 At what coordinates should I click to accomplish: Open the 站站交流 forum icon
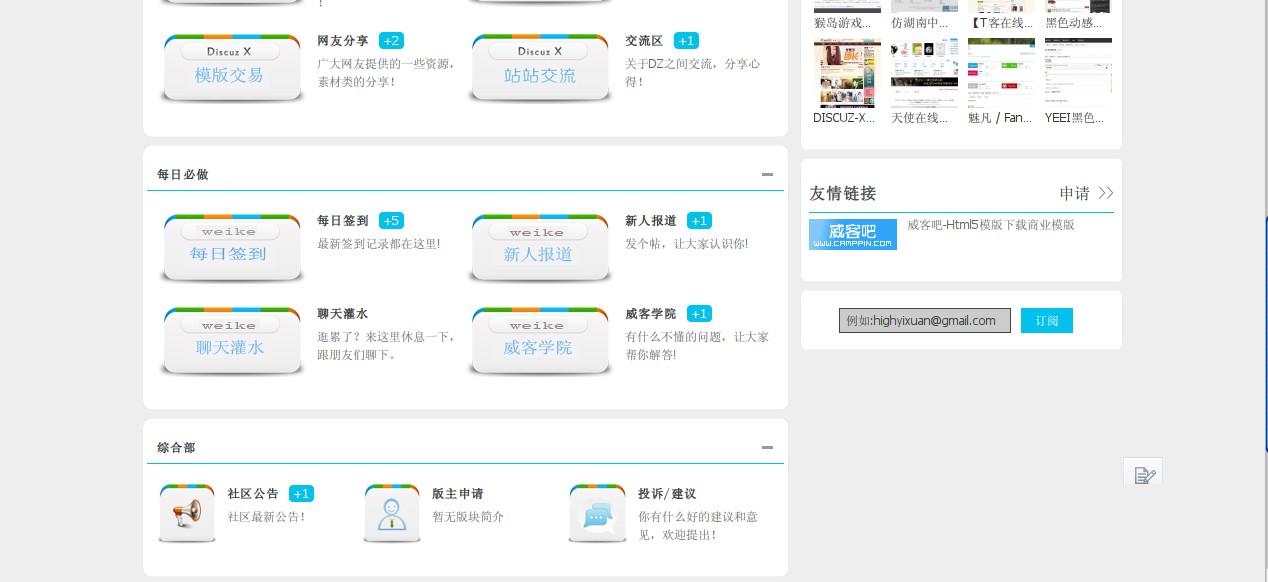click(x=540, y=68)
